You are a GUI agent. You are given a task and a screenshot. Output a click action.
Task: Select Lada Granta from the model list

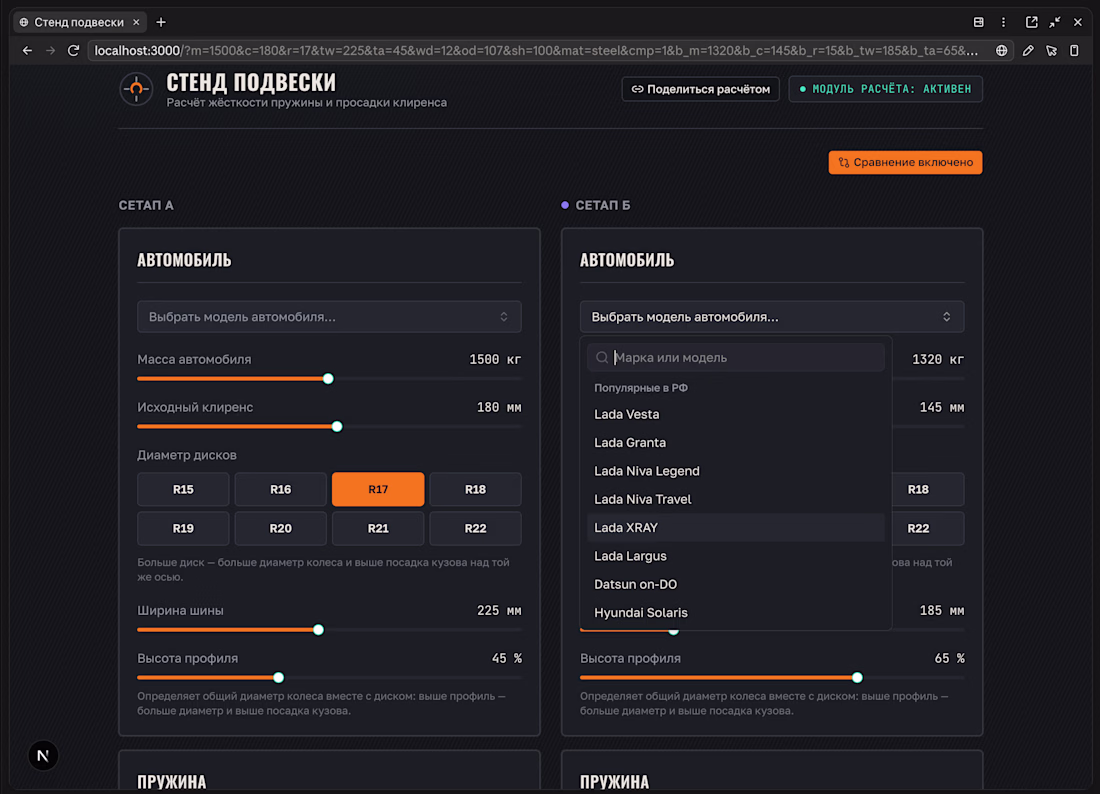coord(736,443)
